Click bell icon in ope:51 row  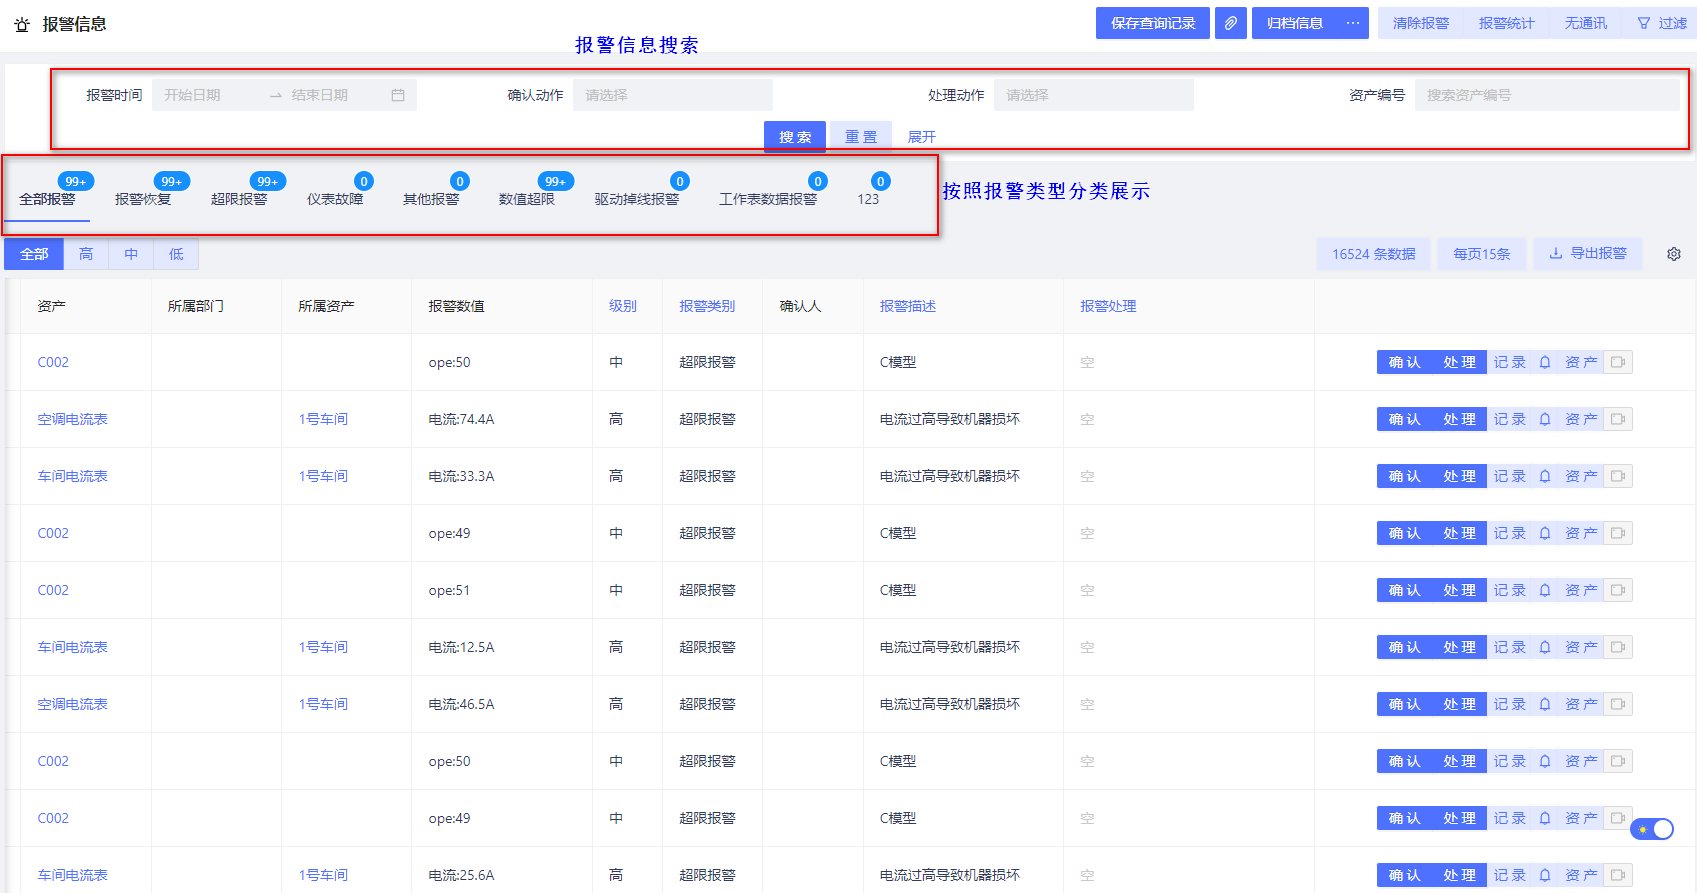click(x=1545, y=590)
